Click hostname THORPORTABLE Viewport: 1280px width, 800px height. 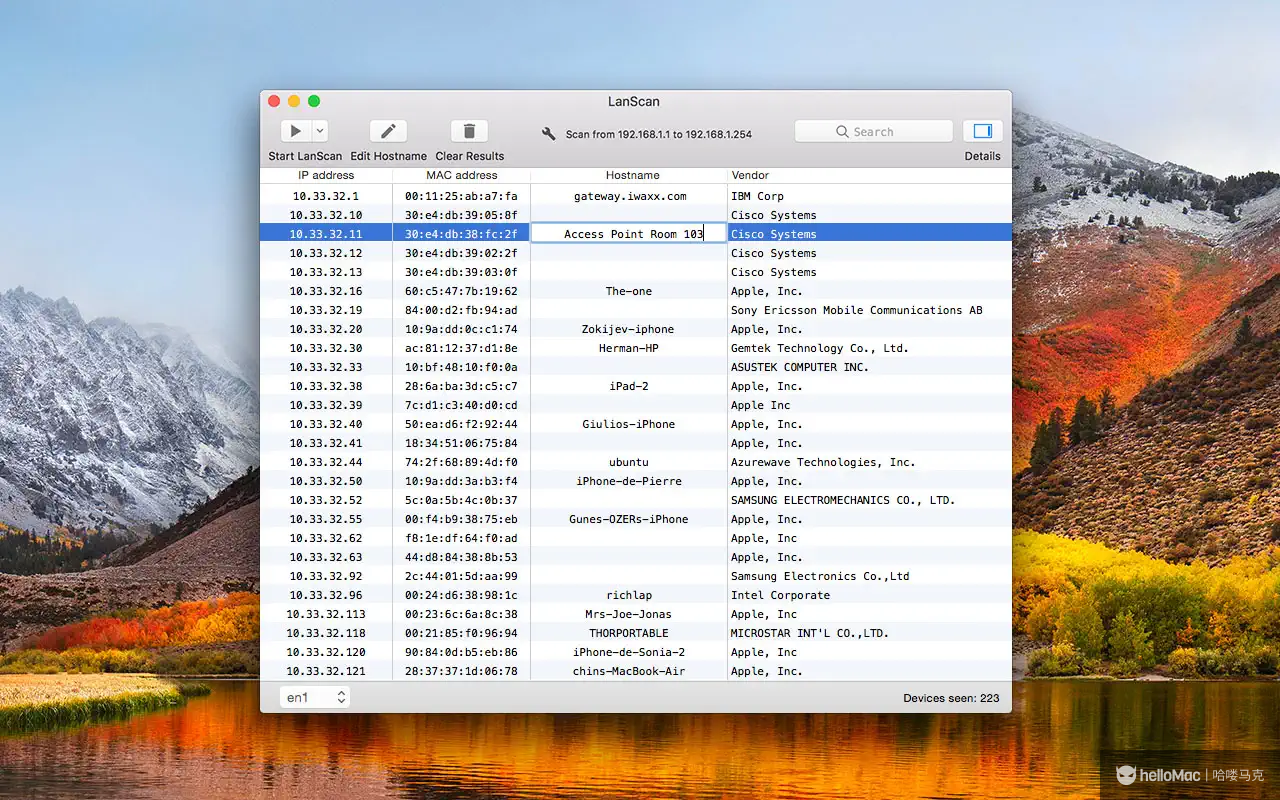click(629, 633)
